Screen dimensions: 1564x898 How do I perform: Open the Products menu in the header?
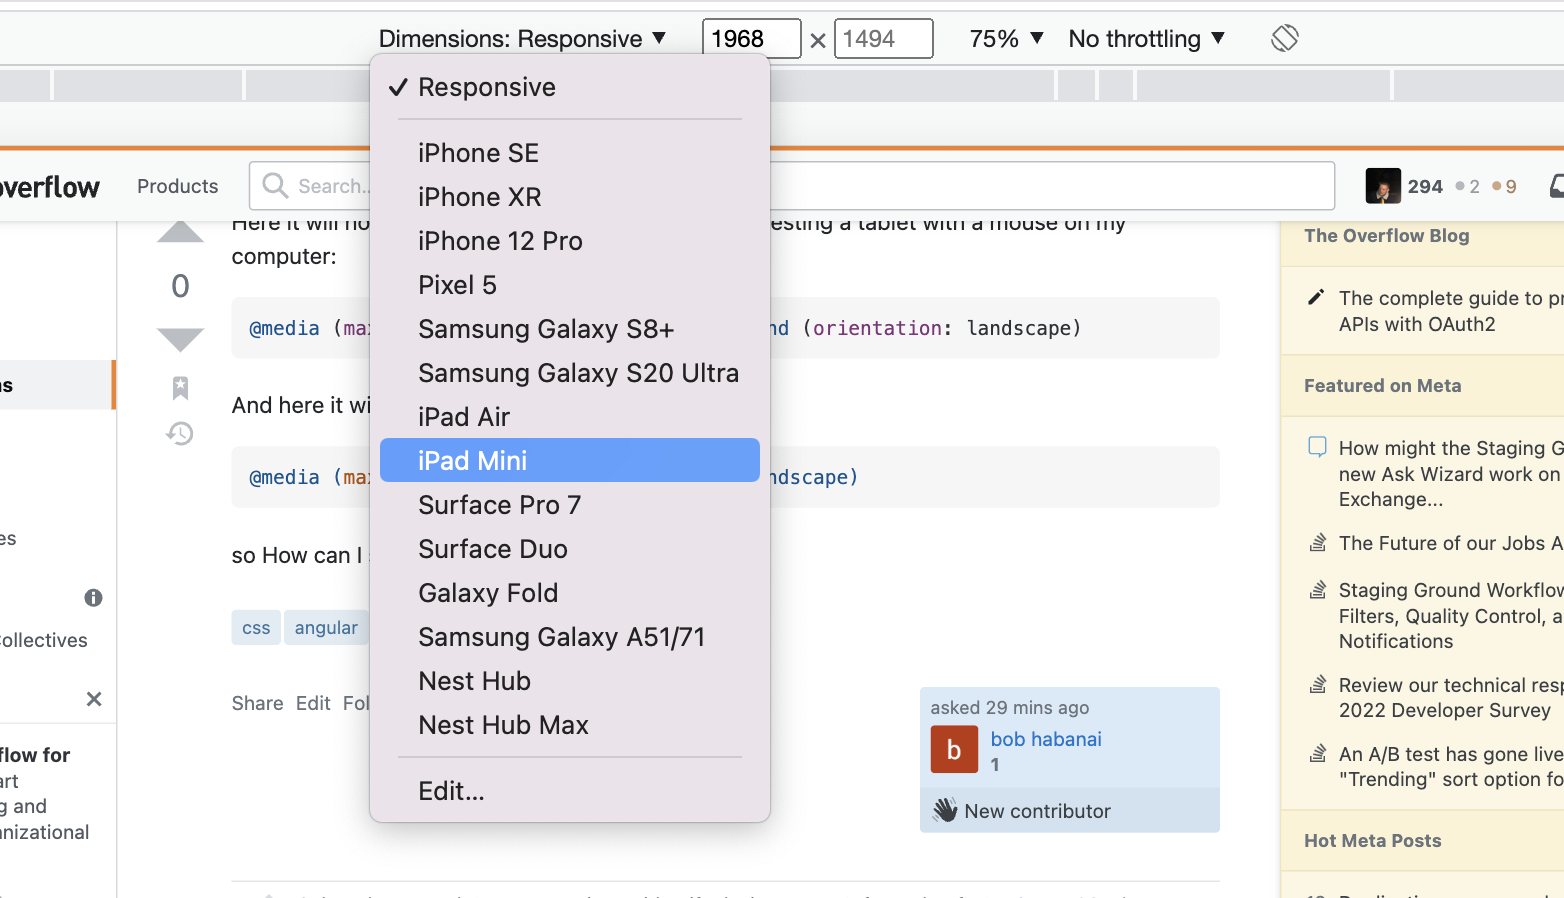[178, 186]
